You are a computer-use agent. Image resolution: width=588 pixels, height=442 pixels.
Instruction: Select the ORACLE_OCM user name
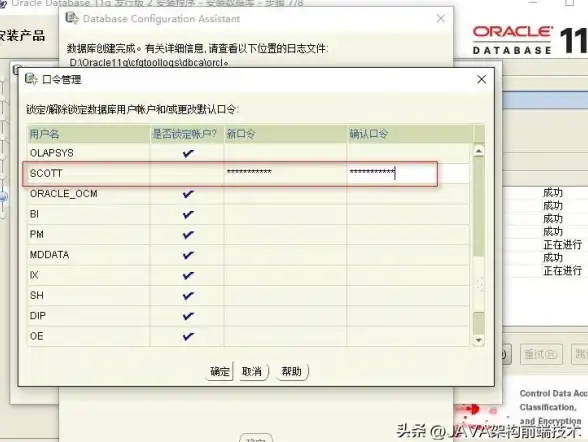(x=63, y=194)
